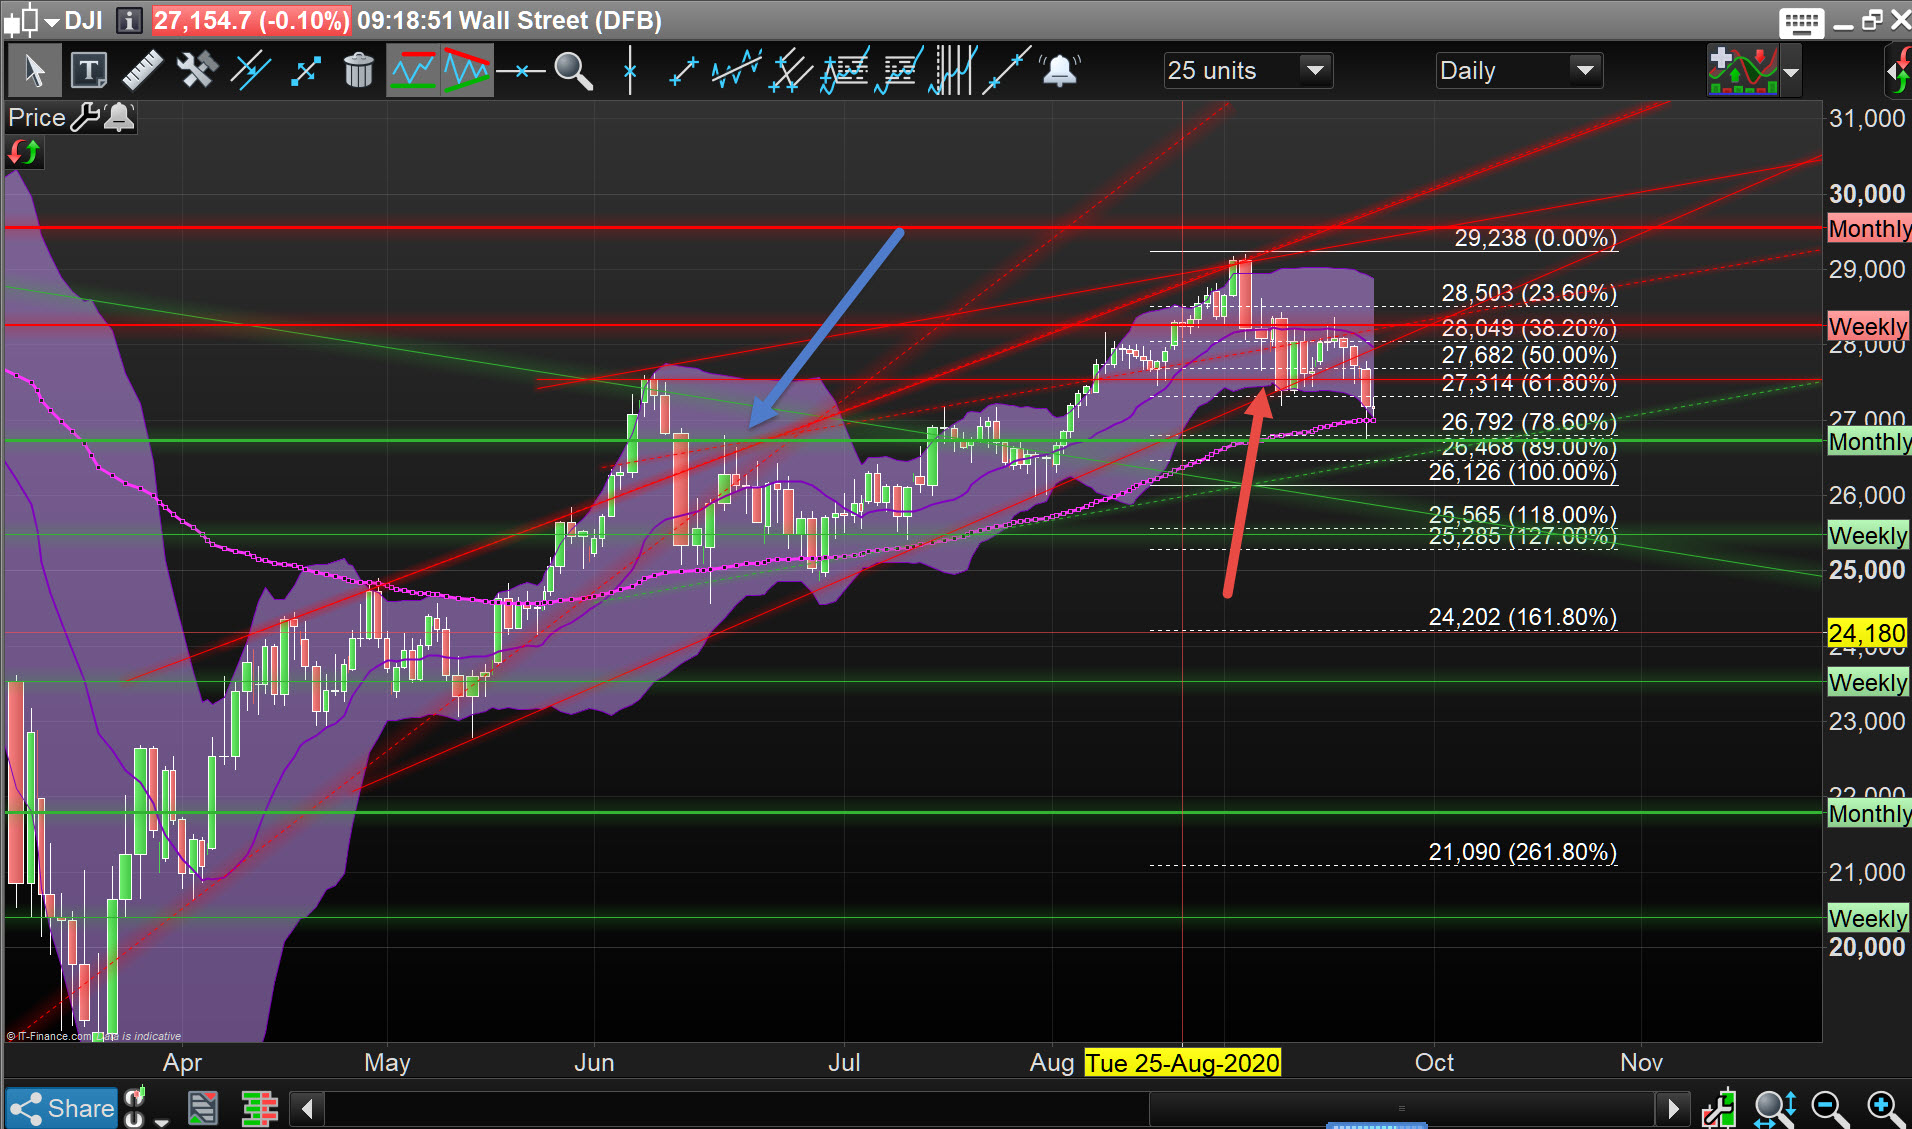The image size is (1912, 1129).
Task: Click the horizontal scrollbar thumb
Action: pos(1402,1108)
